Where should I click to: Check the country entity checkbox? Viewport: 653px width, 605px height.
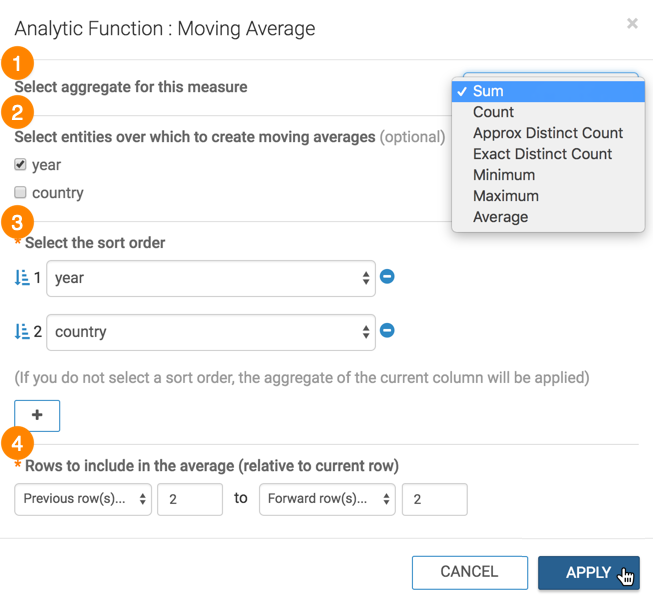click(21, 192)
